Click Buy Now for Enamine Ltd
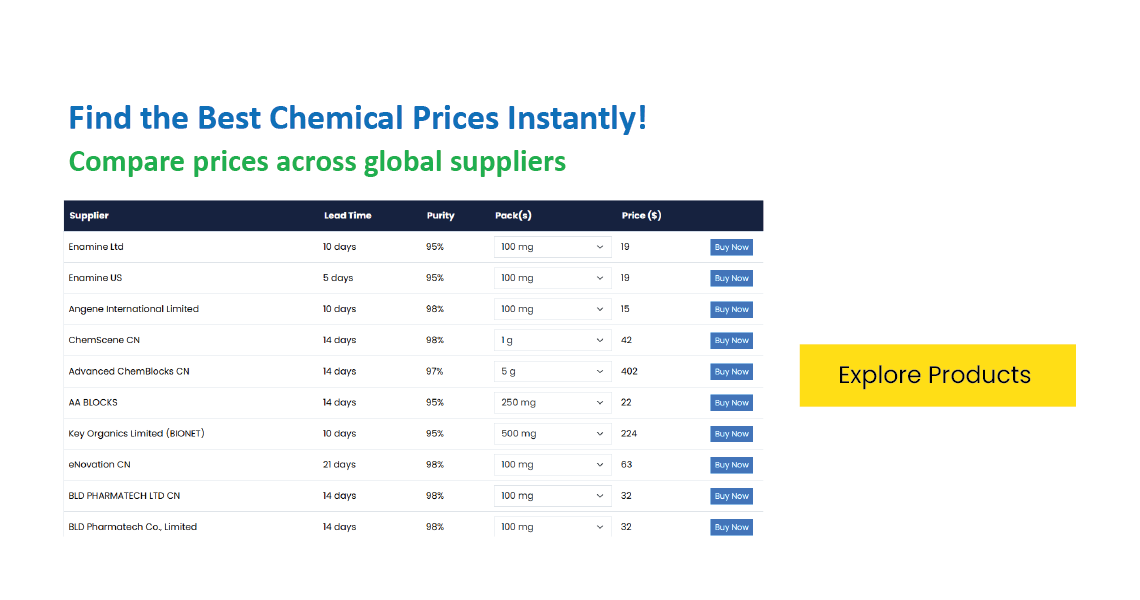This screenshot has width=1140, height=600. point(731,247)
